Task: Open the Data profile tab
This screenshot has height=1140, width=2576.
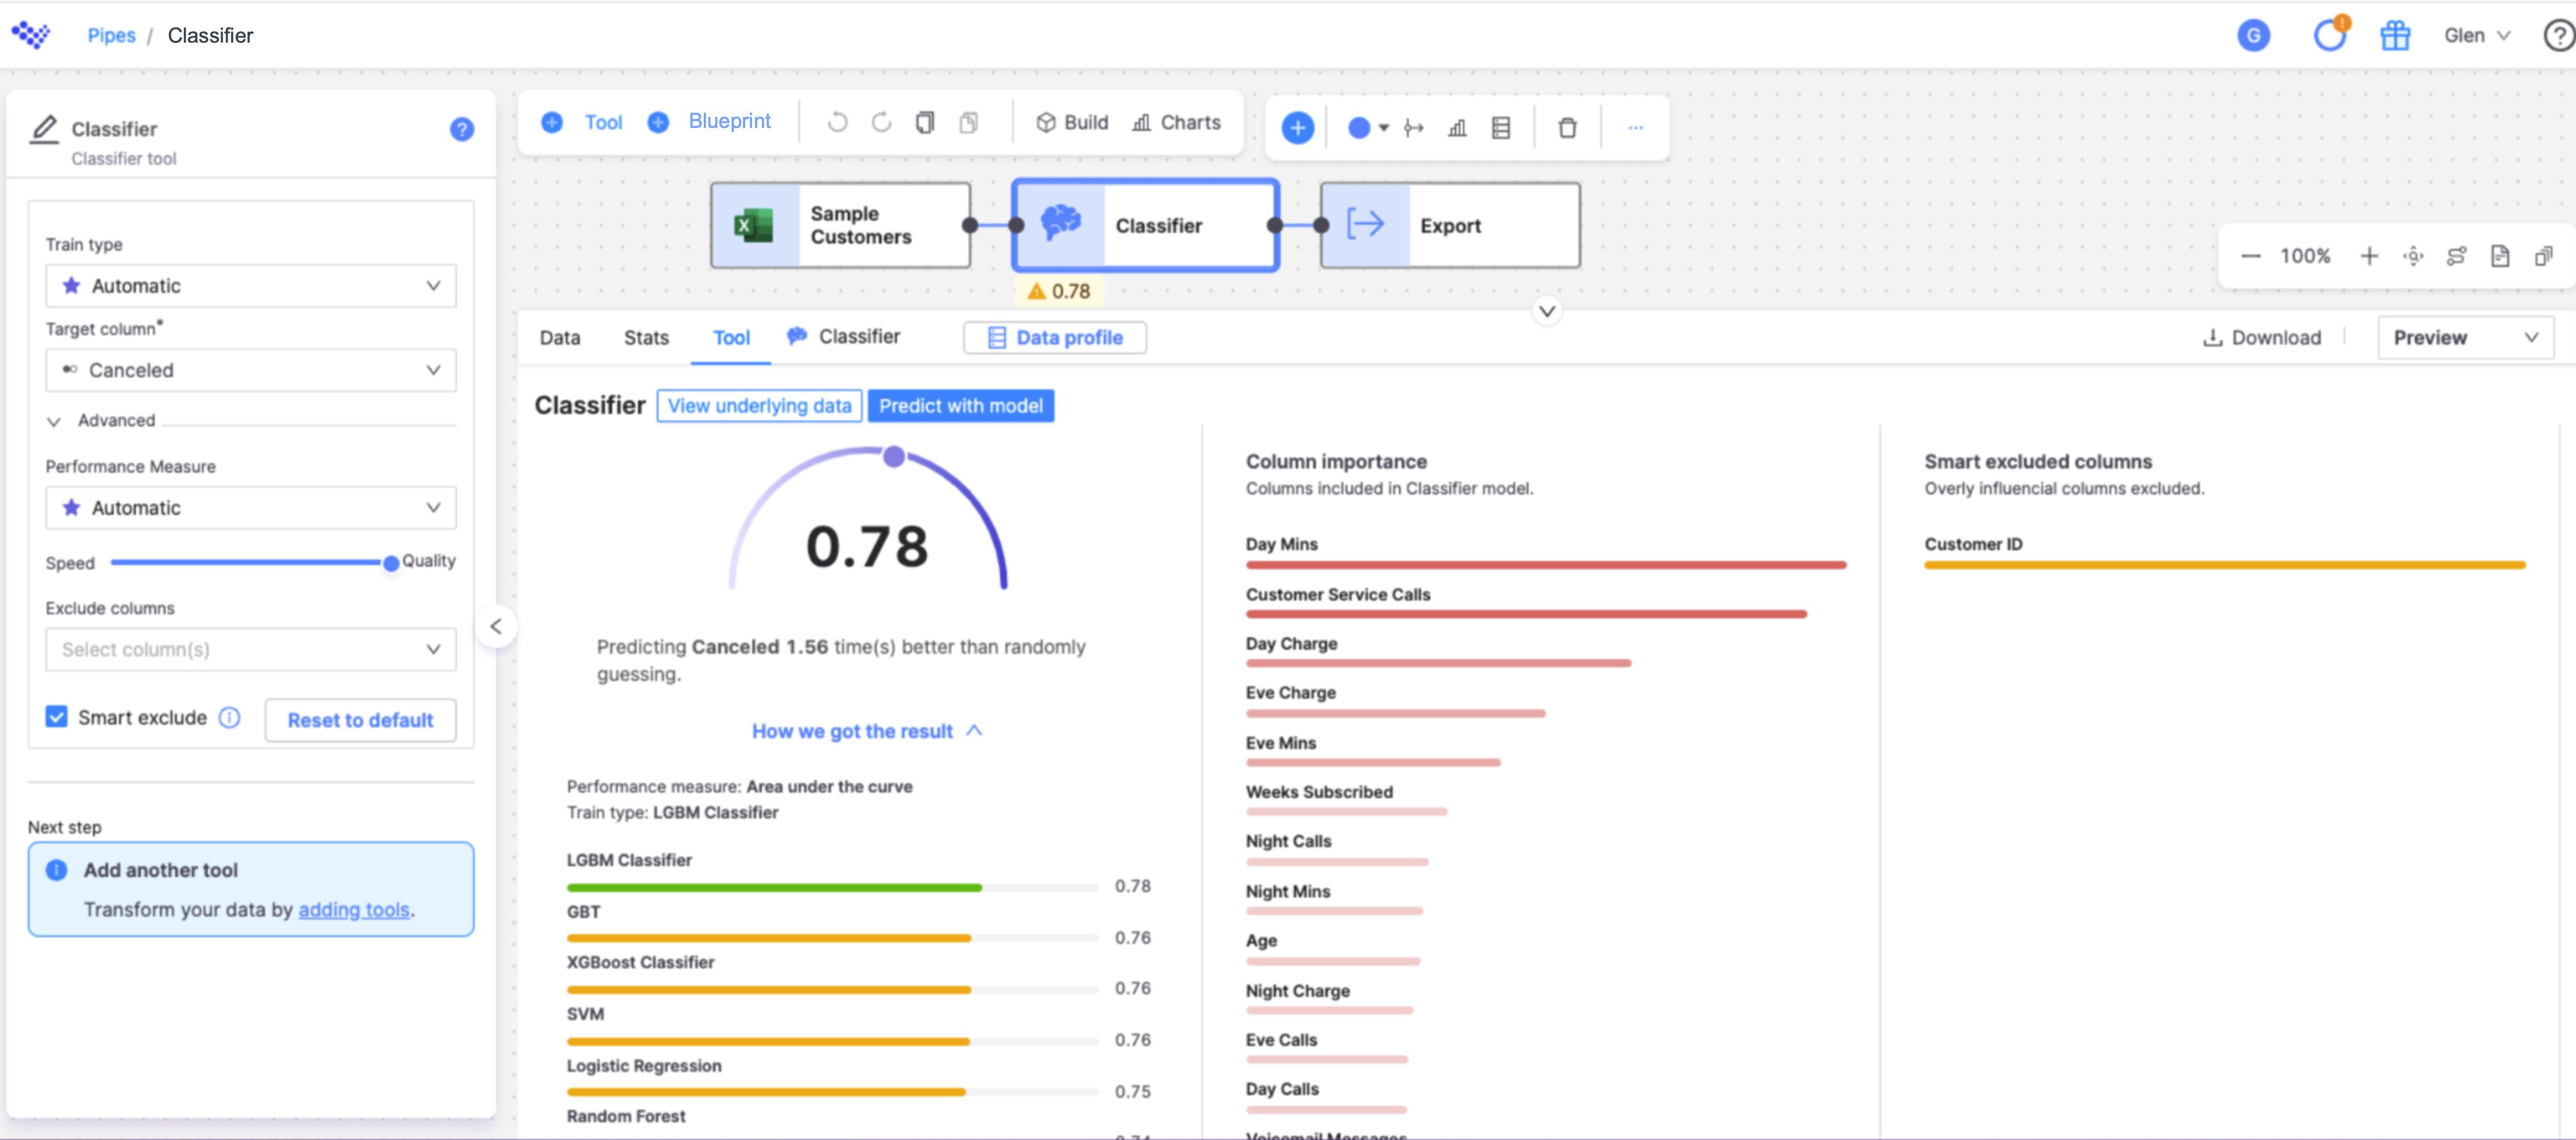Action: coord(1054,337)
